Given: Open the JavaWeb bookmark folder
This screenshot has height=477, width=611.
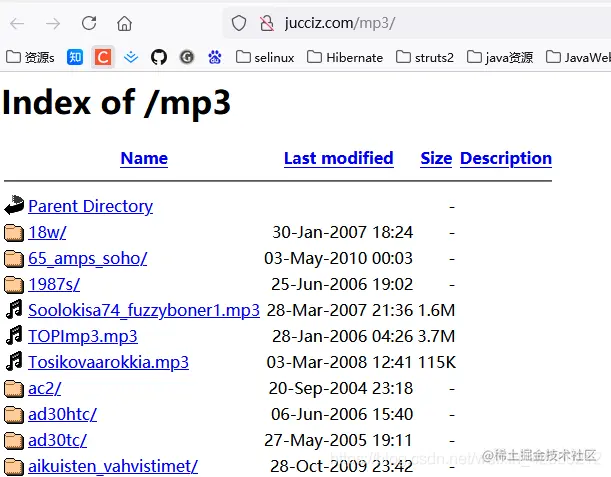Looking at the screenshot, I should click(x=578, y=57).
